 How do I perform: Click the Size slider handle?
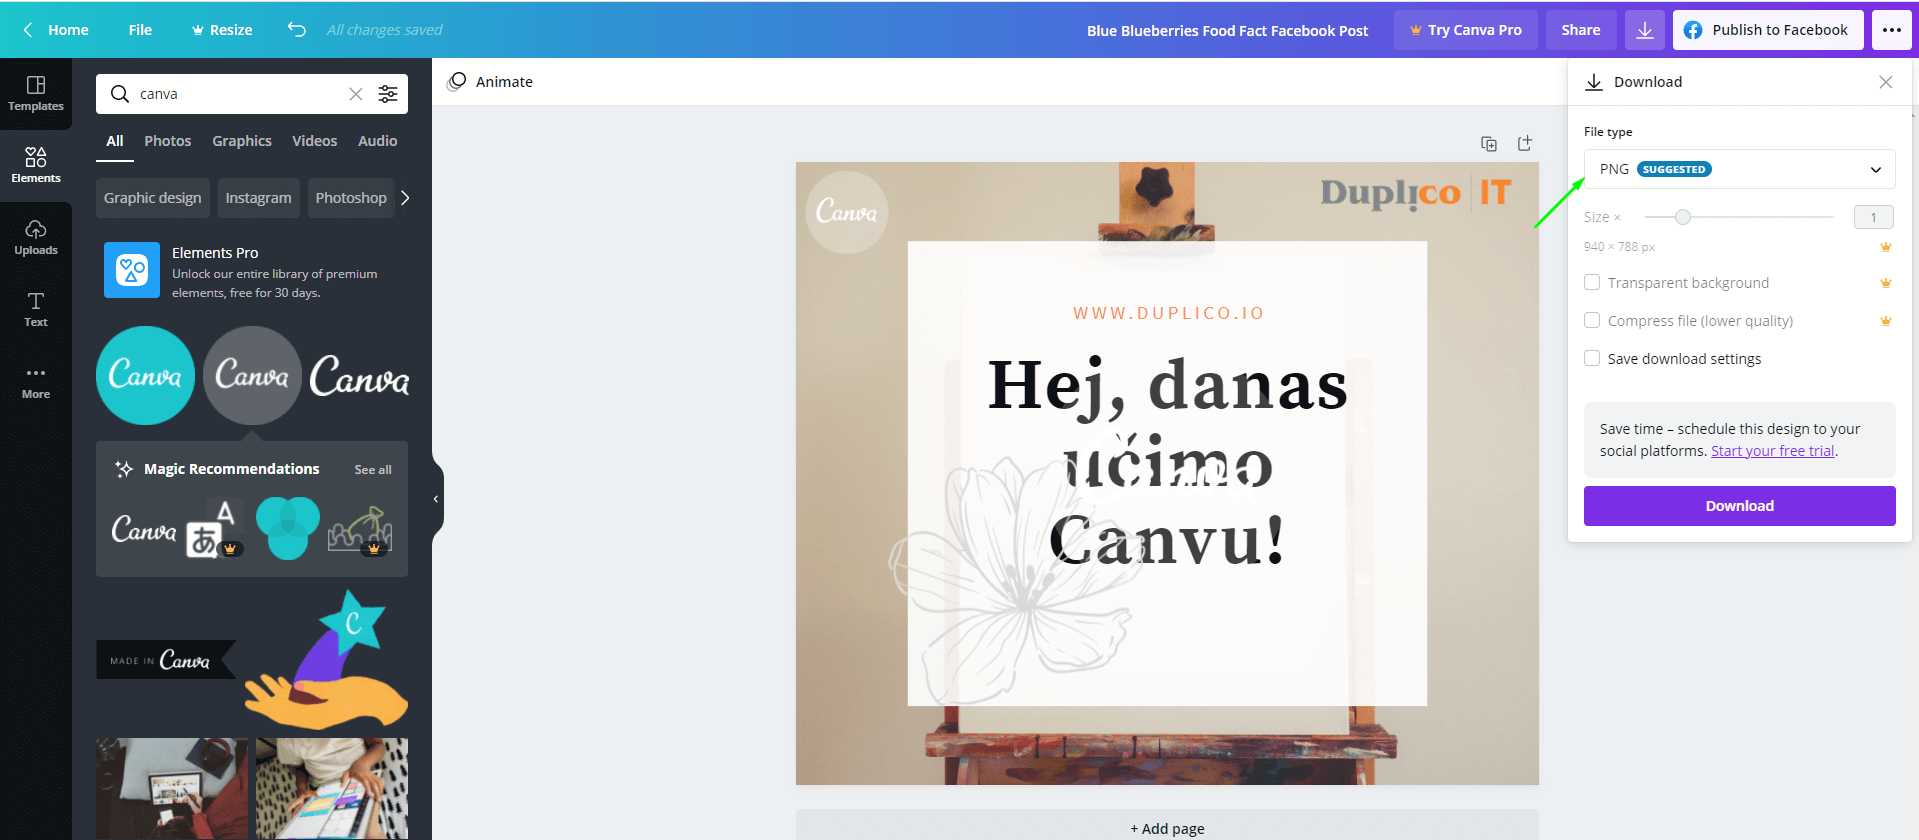[x=1683, y=217]
